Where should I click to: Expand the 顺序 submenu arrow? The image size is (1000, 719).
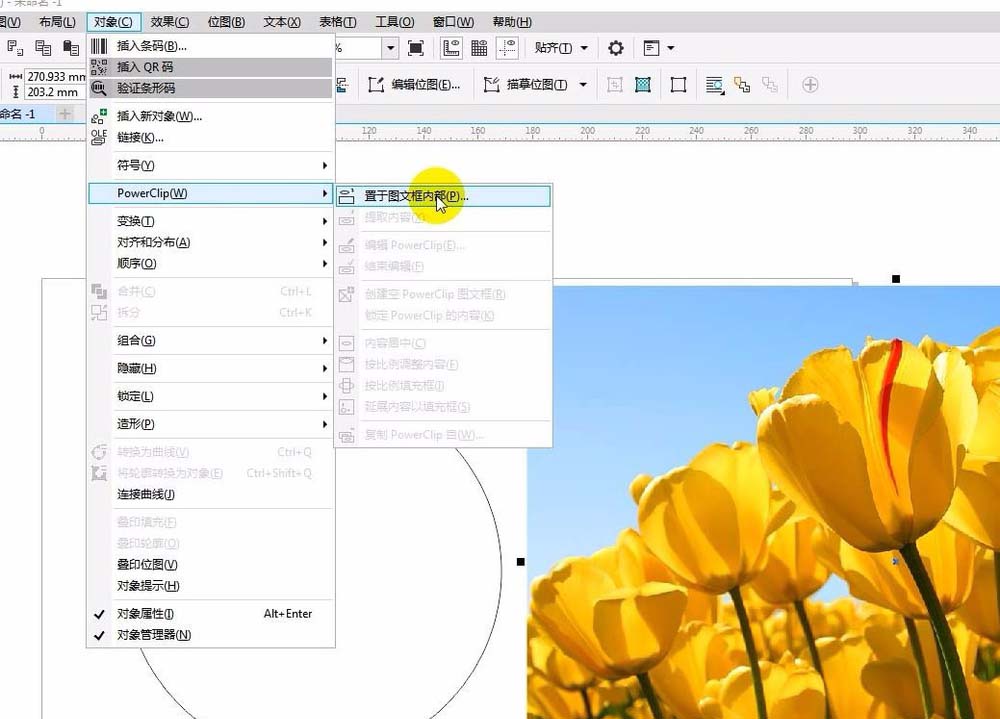325,263
